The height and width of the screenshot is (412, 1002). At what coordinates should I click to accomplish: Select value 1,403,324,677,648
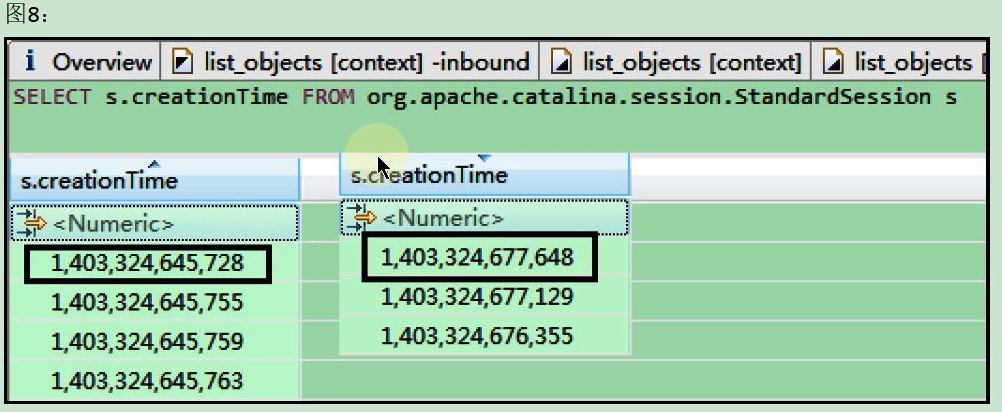point(477,257)
